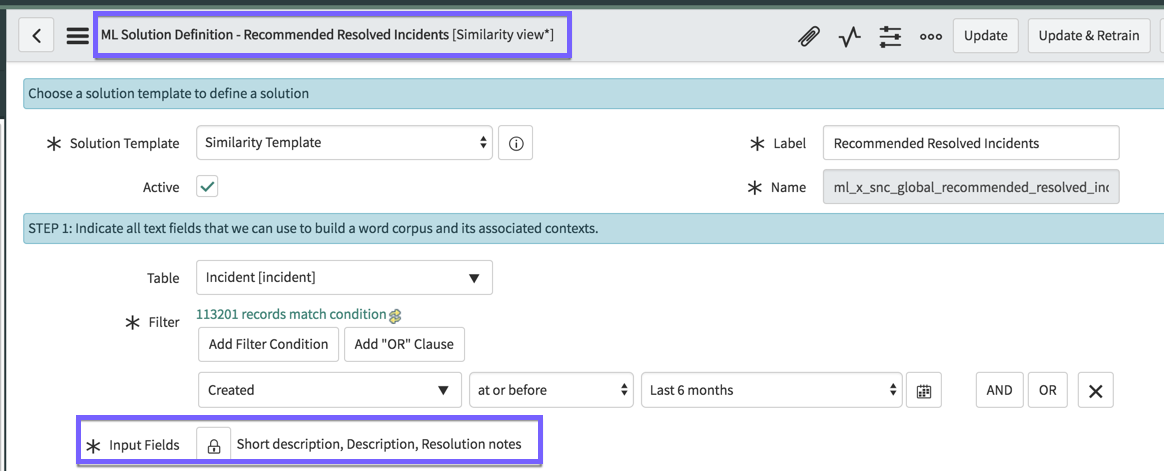Open 113201 records match condition link
Screen dimensions: 1164x471
click(291, 314)
